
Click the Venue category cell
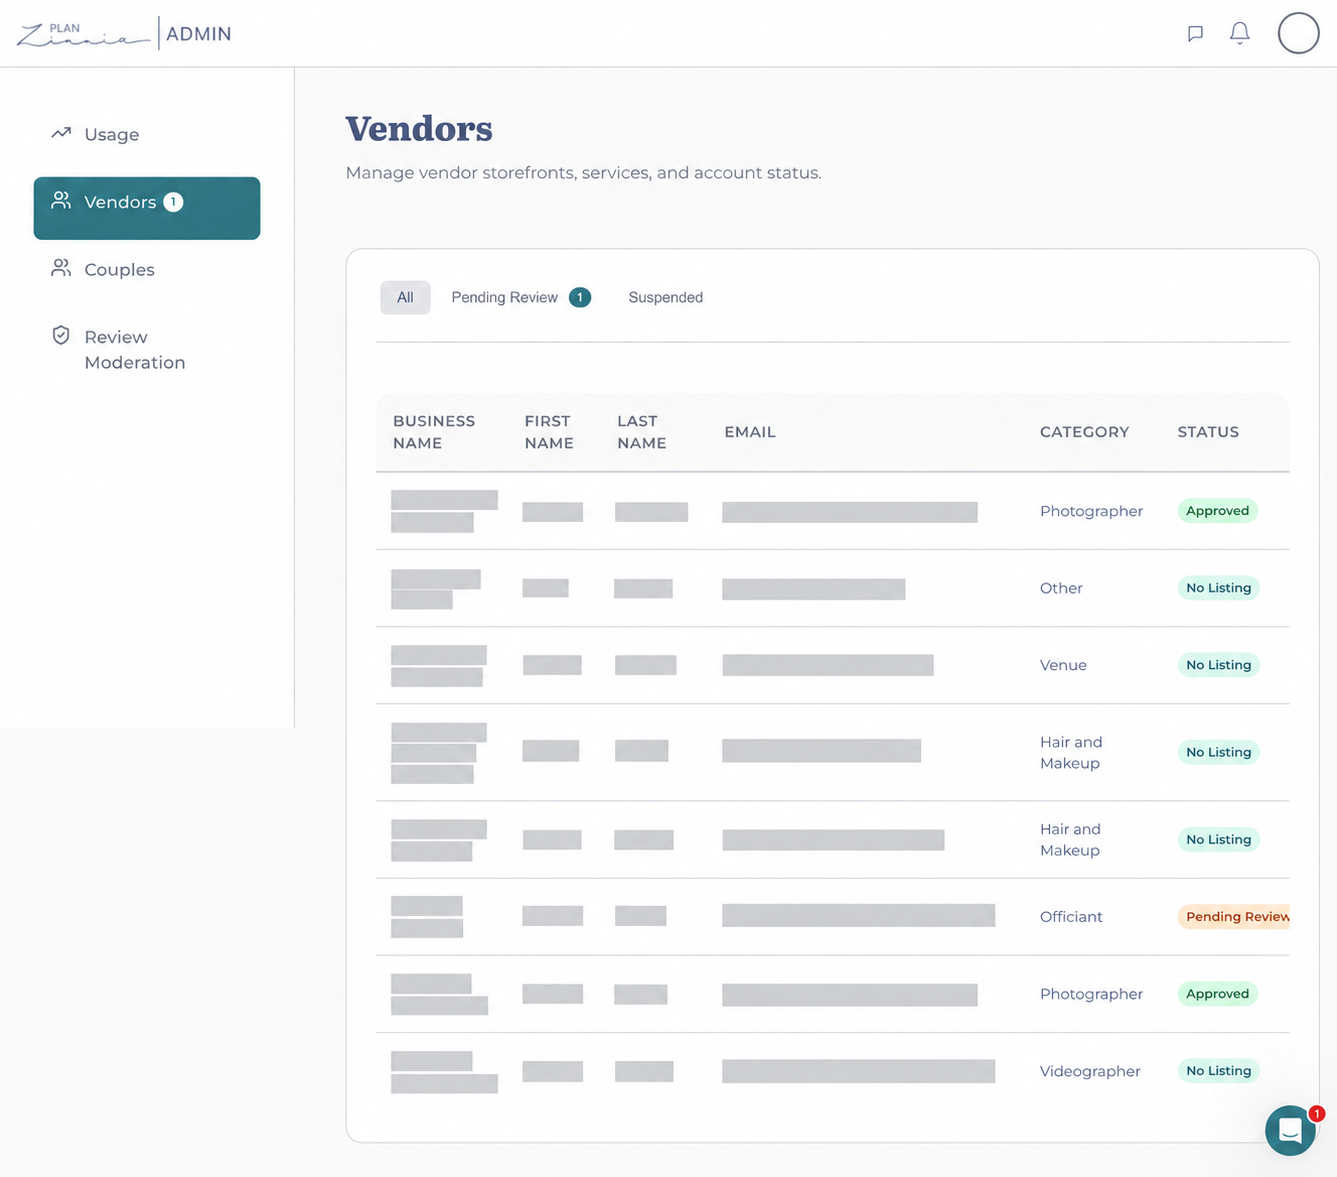1063,665
